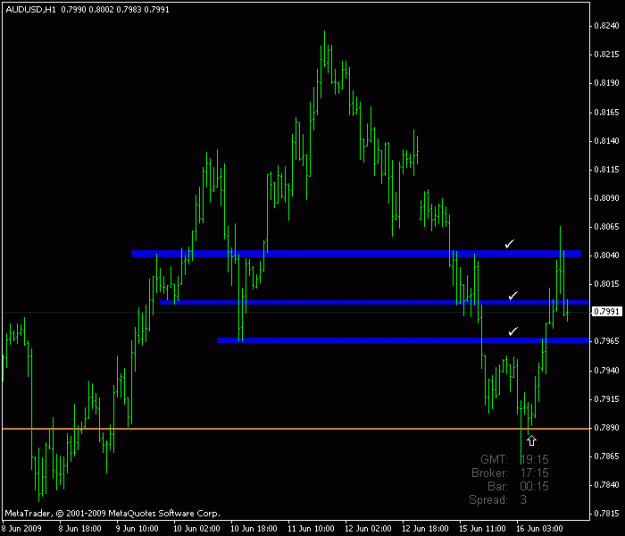Click the 8 Jun 2009 date label
The image size is (625, 536).
(22, 529)
